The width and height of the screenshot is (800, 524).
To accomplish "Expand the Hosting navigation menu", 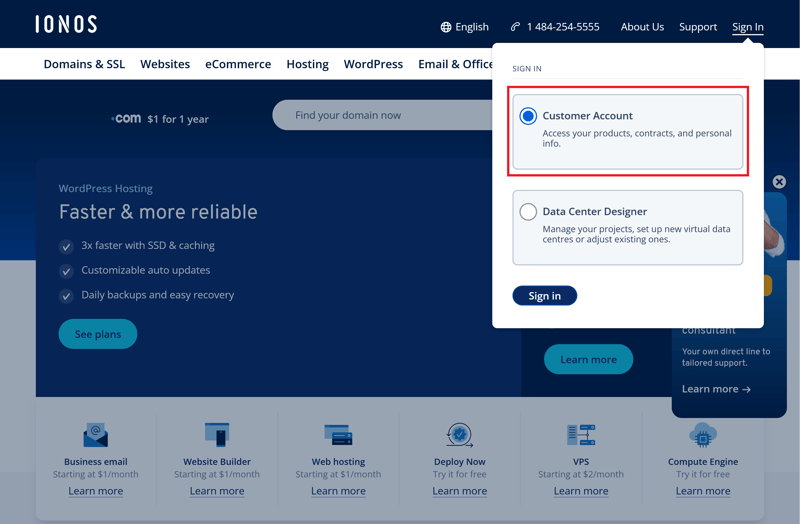I will [x=307, y=64].
